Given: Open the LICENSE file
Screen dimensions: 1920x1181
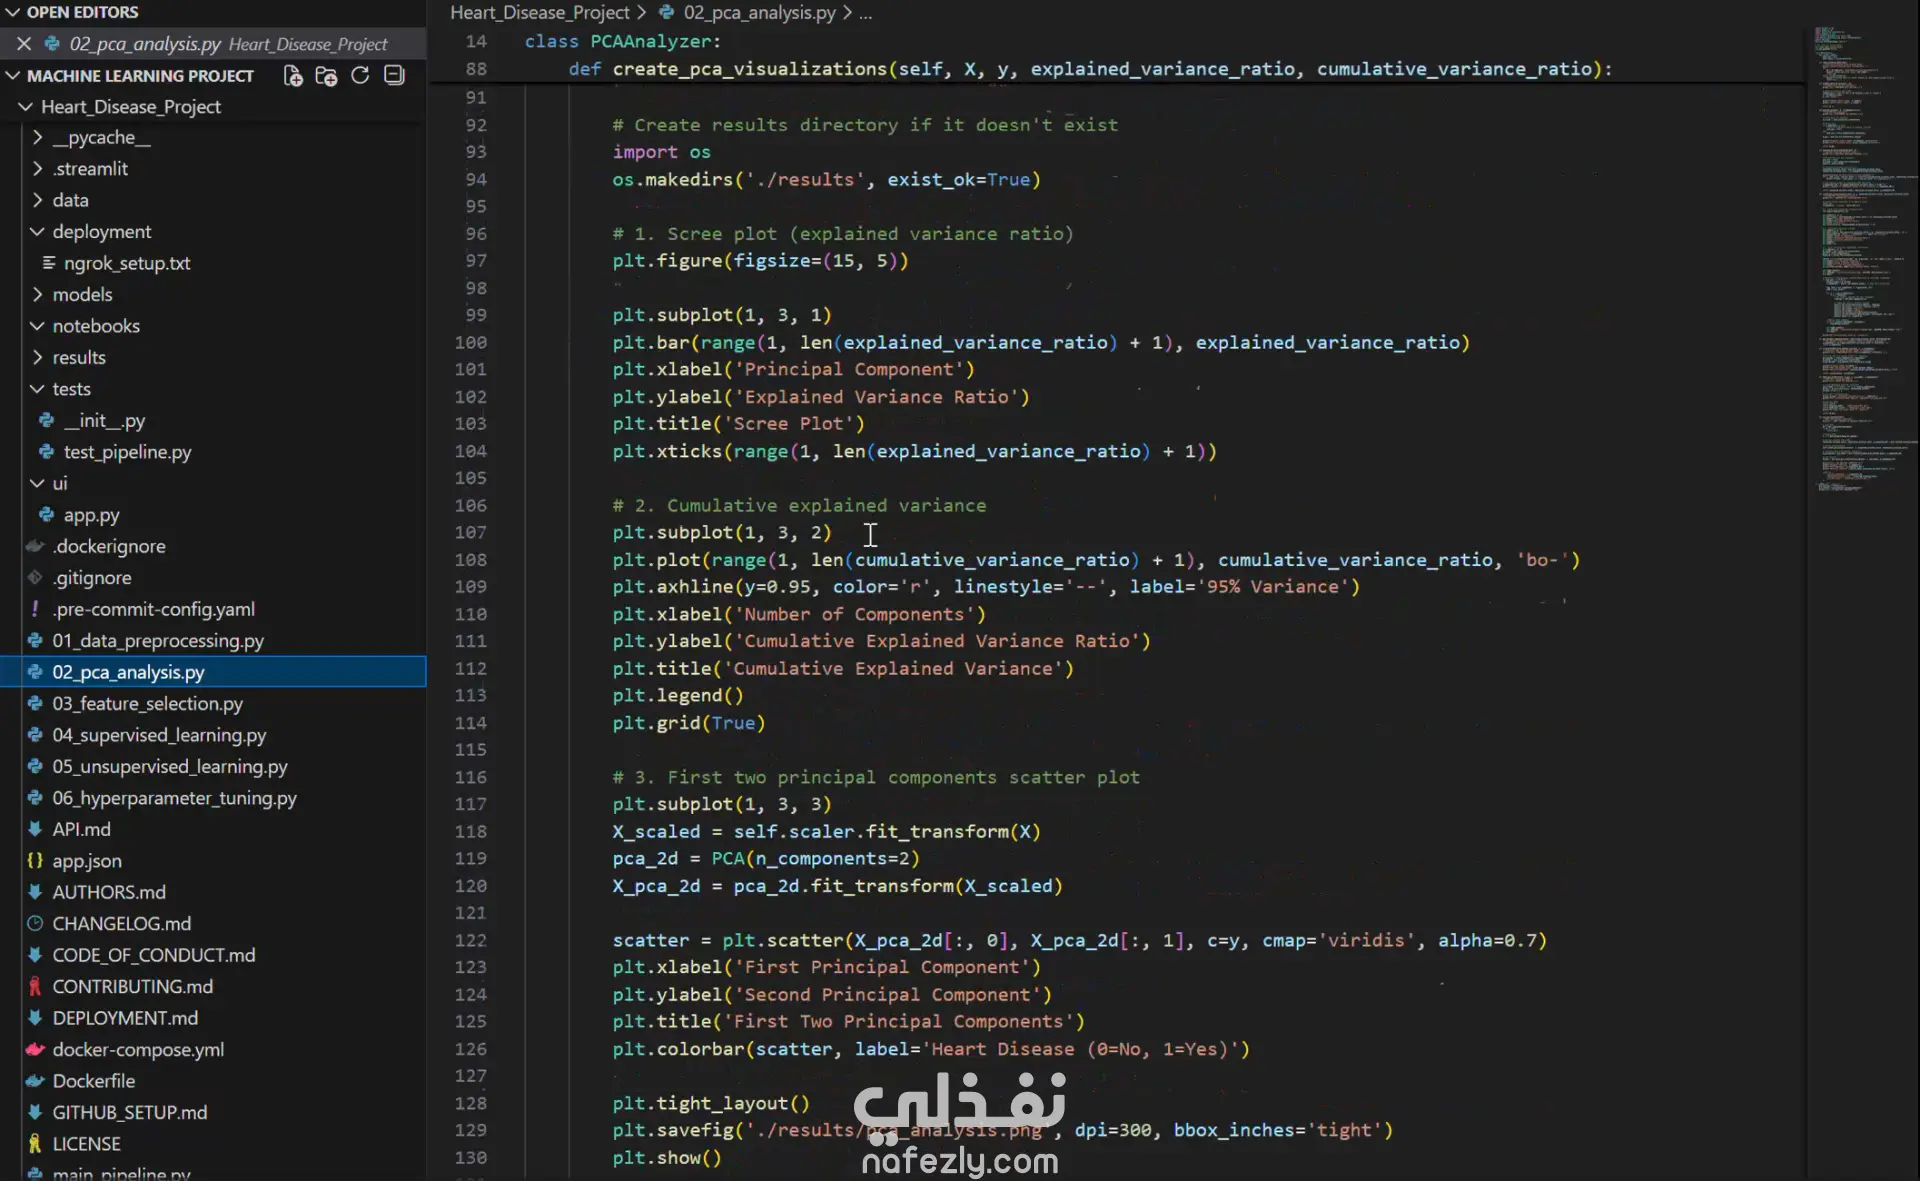Looking at the screenshot, I should [86, 1144].
